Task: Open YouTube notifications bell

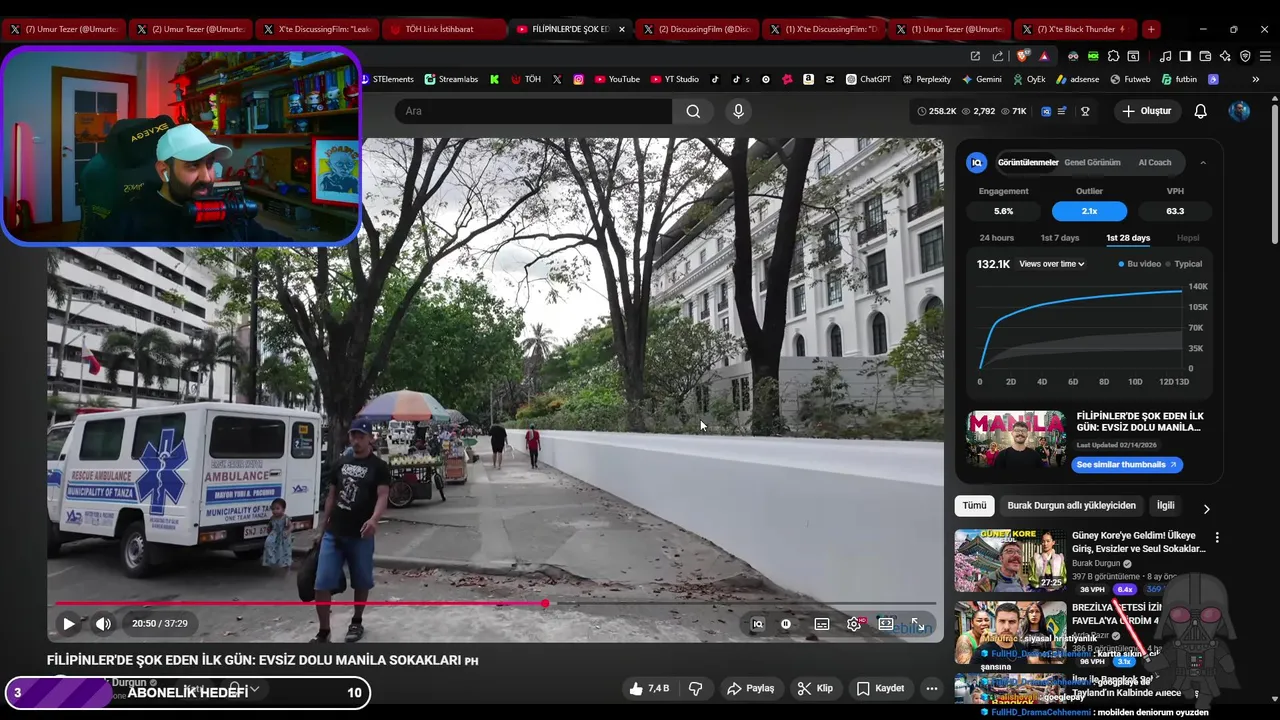Action: pyautogui.click(x=1201, y=111)
